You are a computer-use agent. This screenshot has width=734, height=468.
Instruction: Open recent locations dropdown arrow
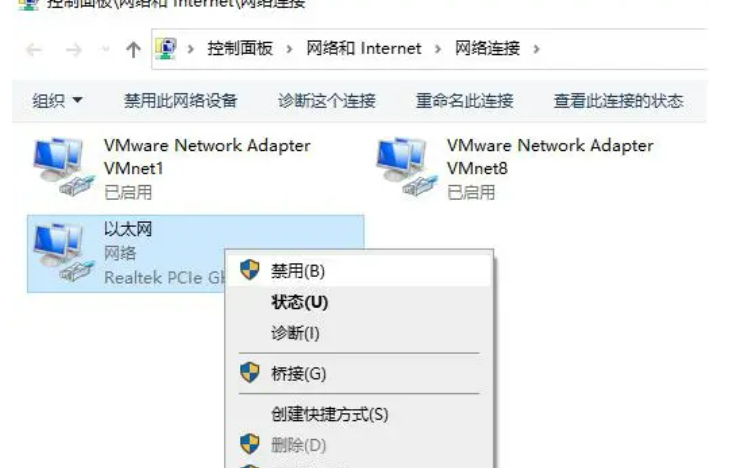point(106,49)
